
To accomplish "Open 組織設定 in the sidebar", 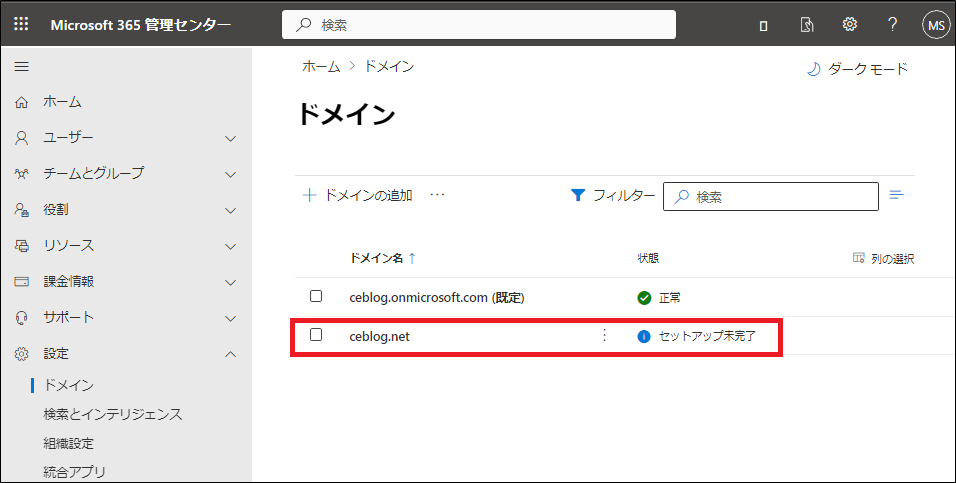I will pyautogui.click(x=68, y=443).
